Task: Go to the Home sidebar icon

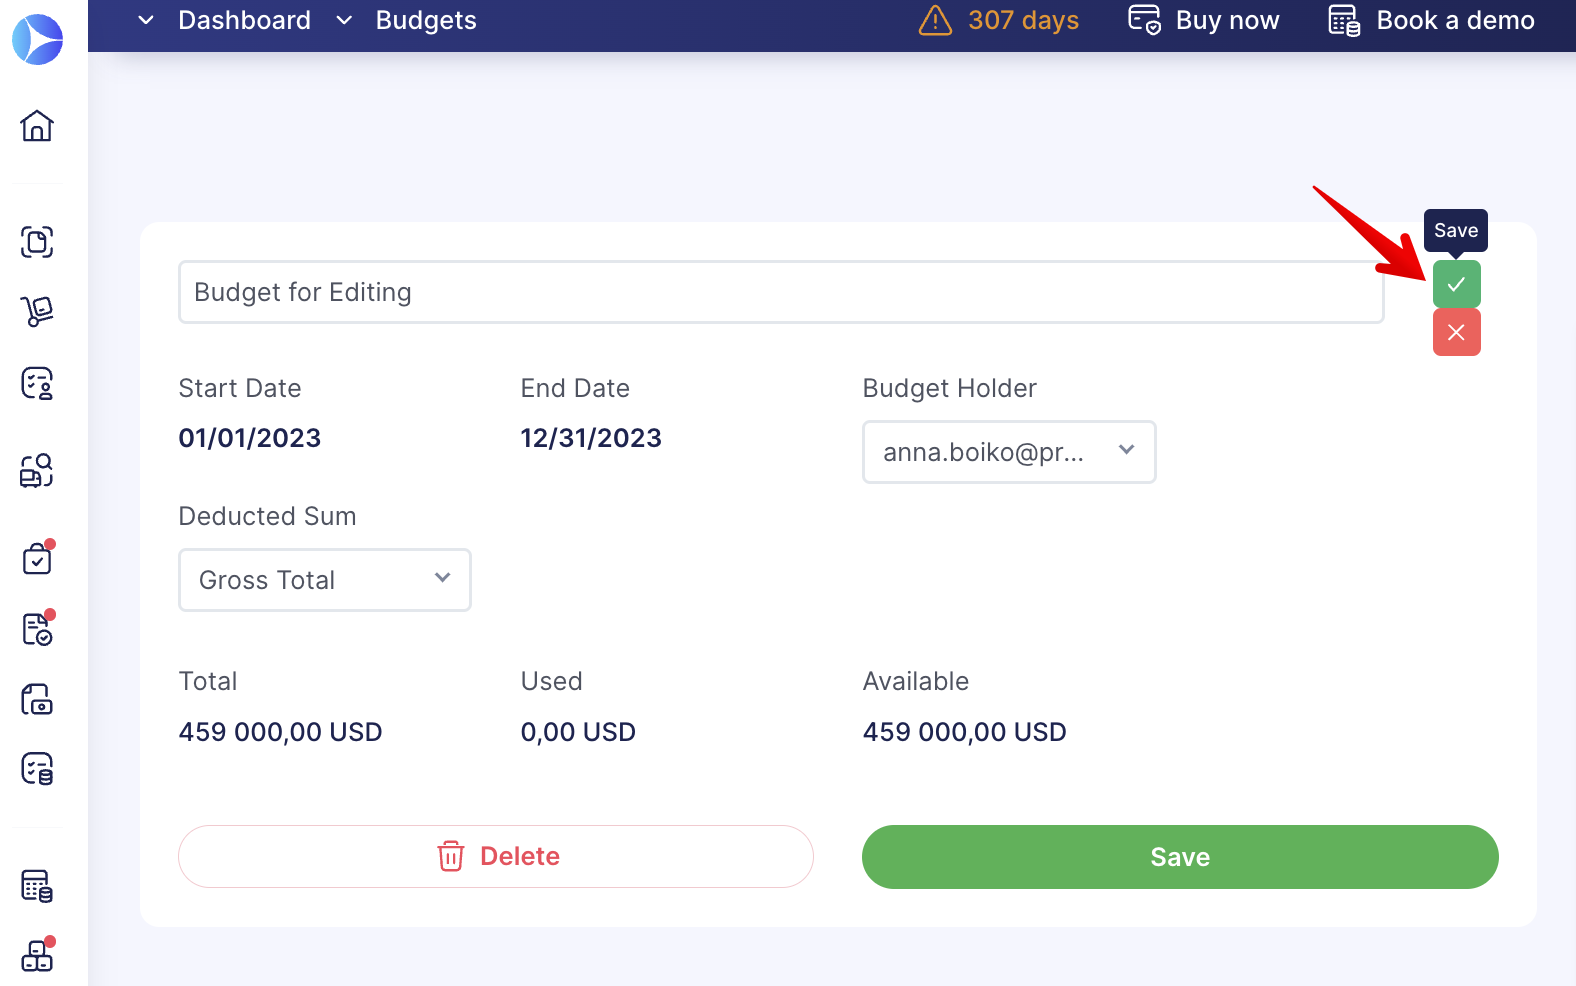Action: [37, 126]
